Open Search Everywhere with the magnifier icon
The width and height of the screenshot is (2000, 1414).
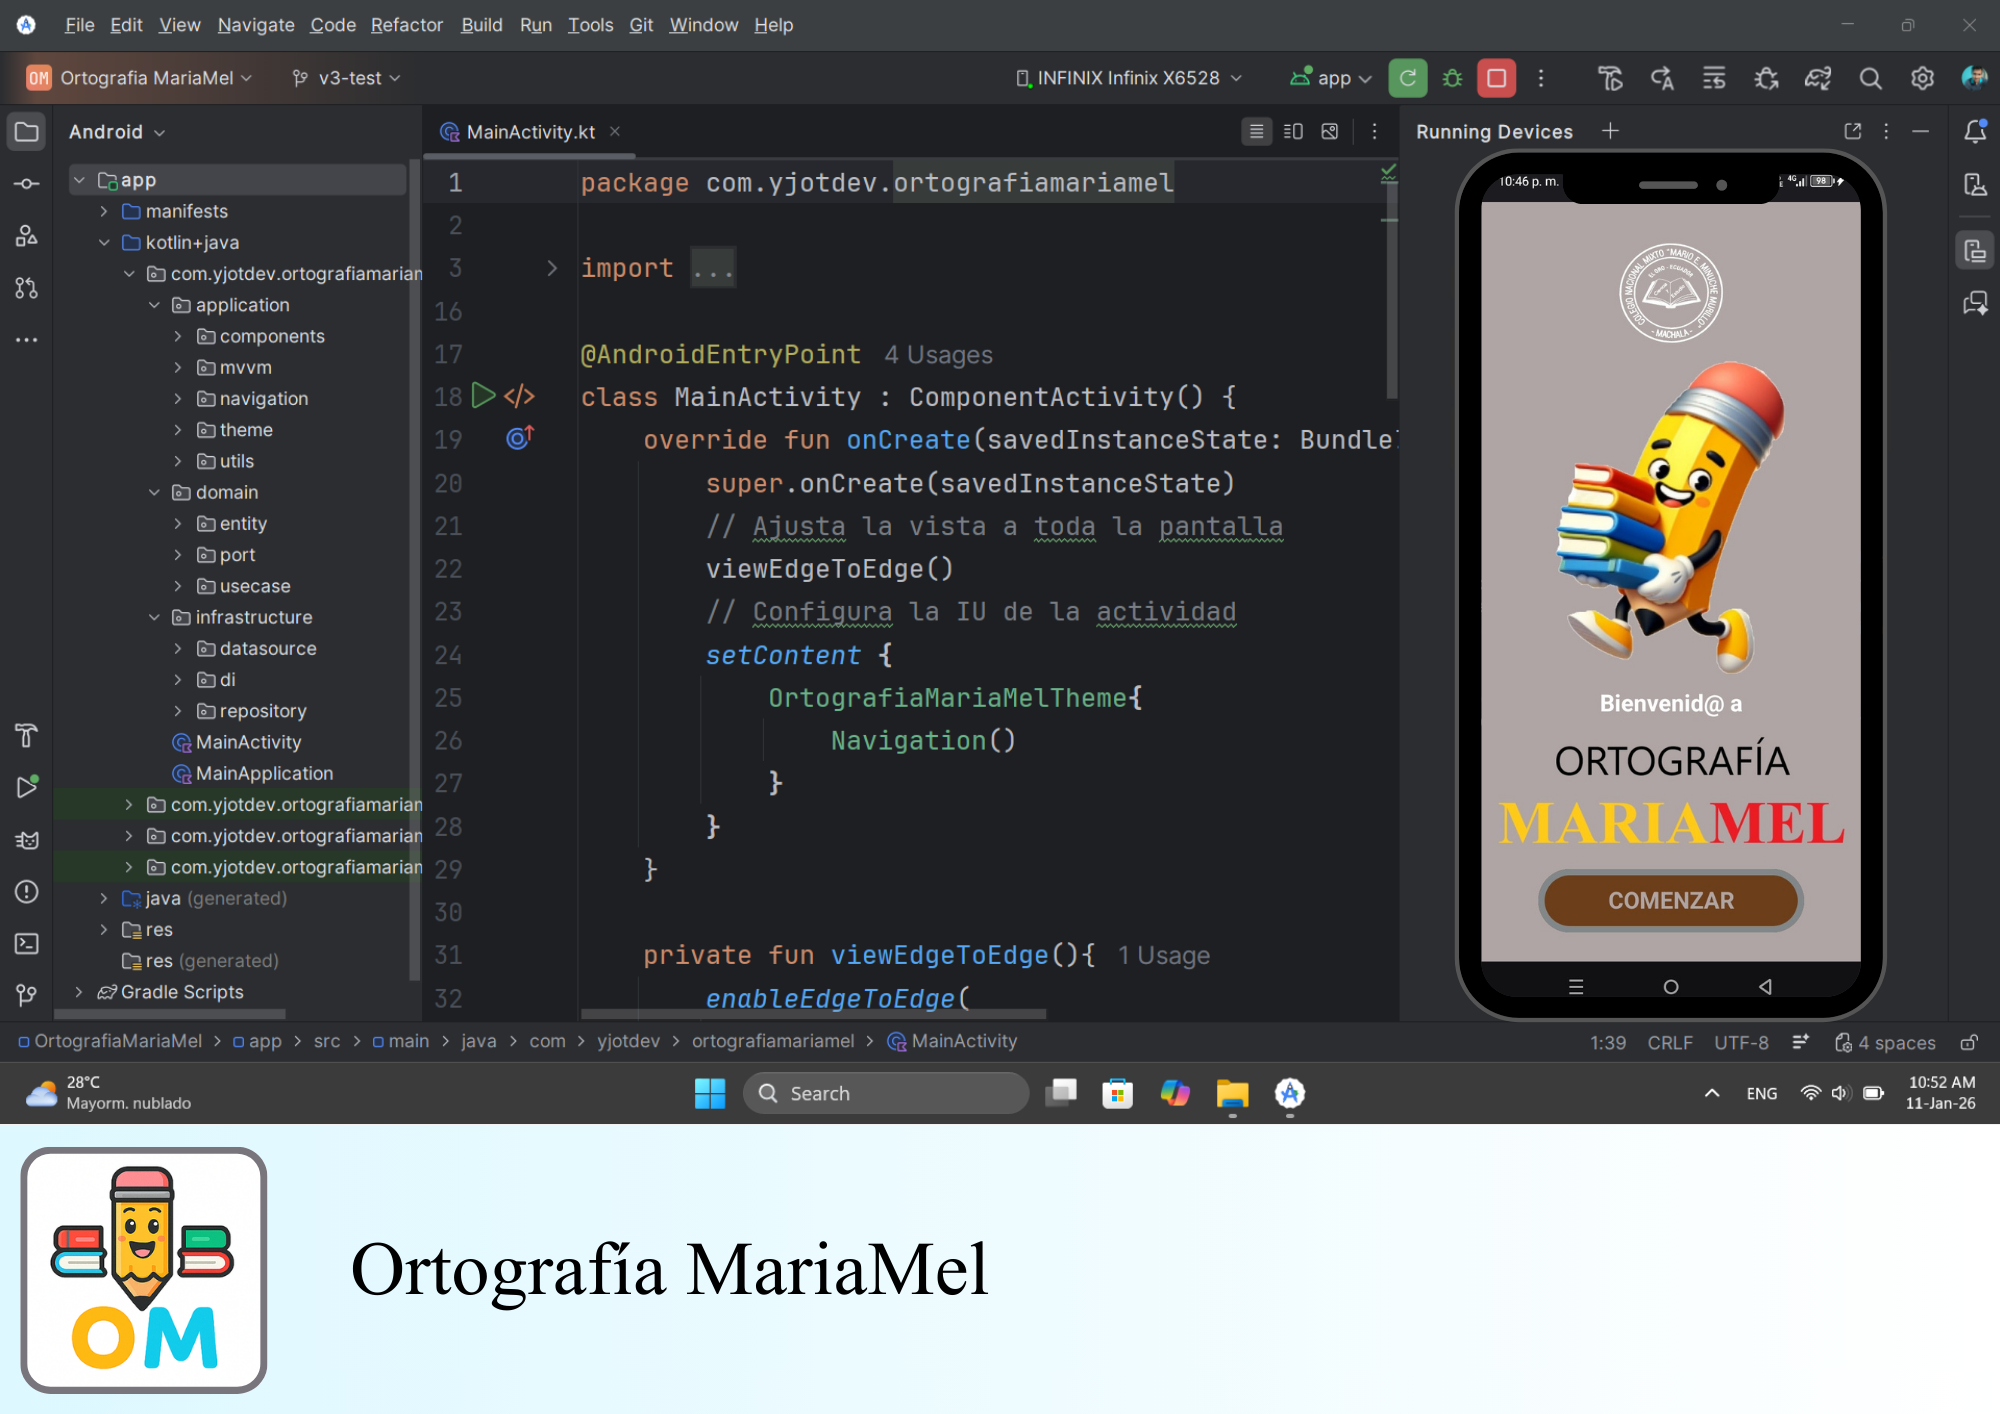point(1870,78)
